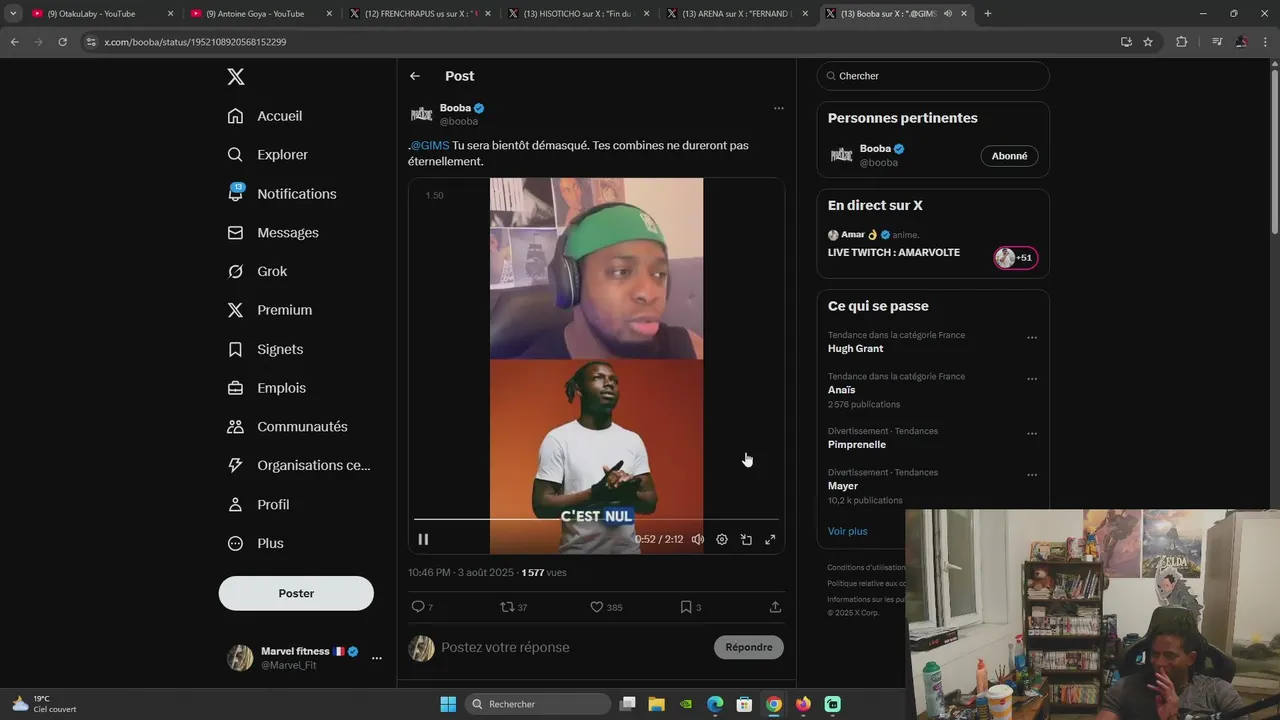The image size is (1280, 720).
Task: Open LIVE TWITCH : AMARVOLTE live
Action: 893,253
